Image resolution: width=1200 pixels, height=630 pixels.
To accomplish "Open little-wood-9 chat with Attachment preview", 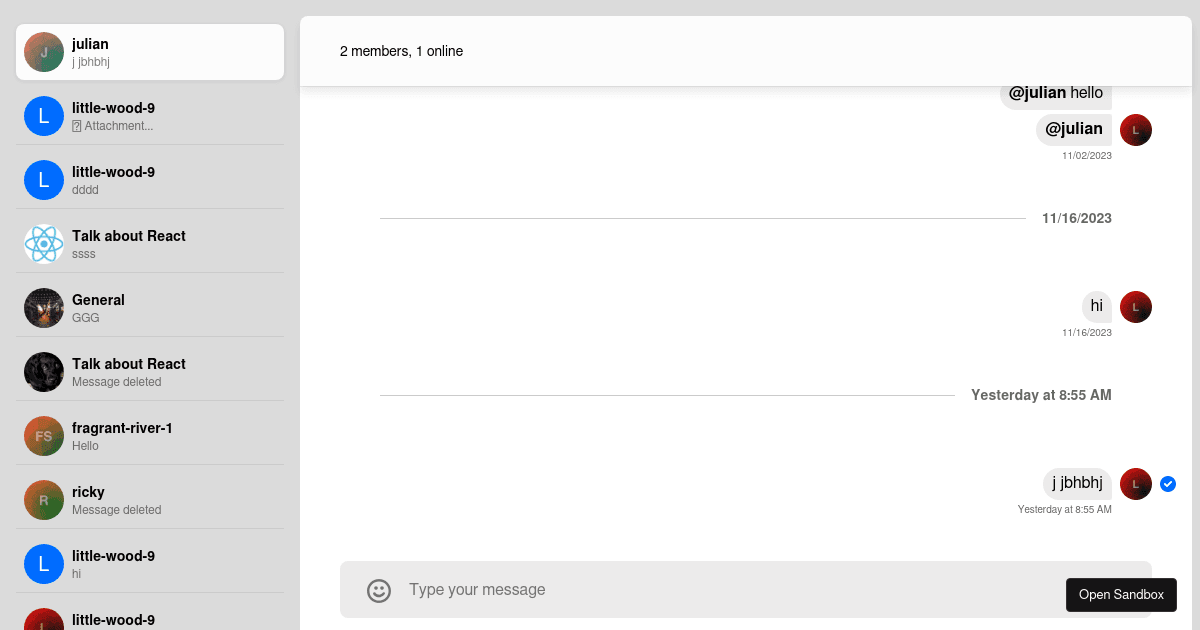I will tap(150, 116).
